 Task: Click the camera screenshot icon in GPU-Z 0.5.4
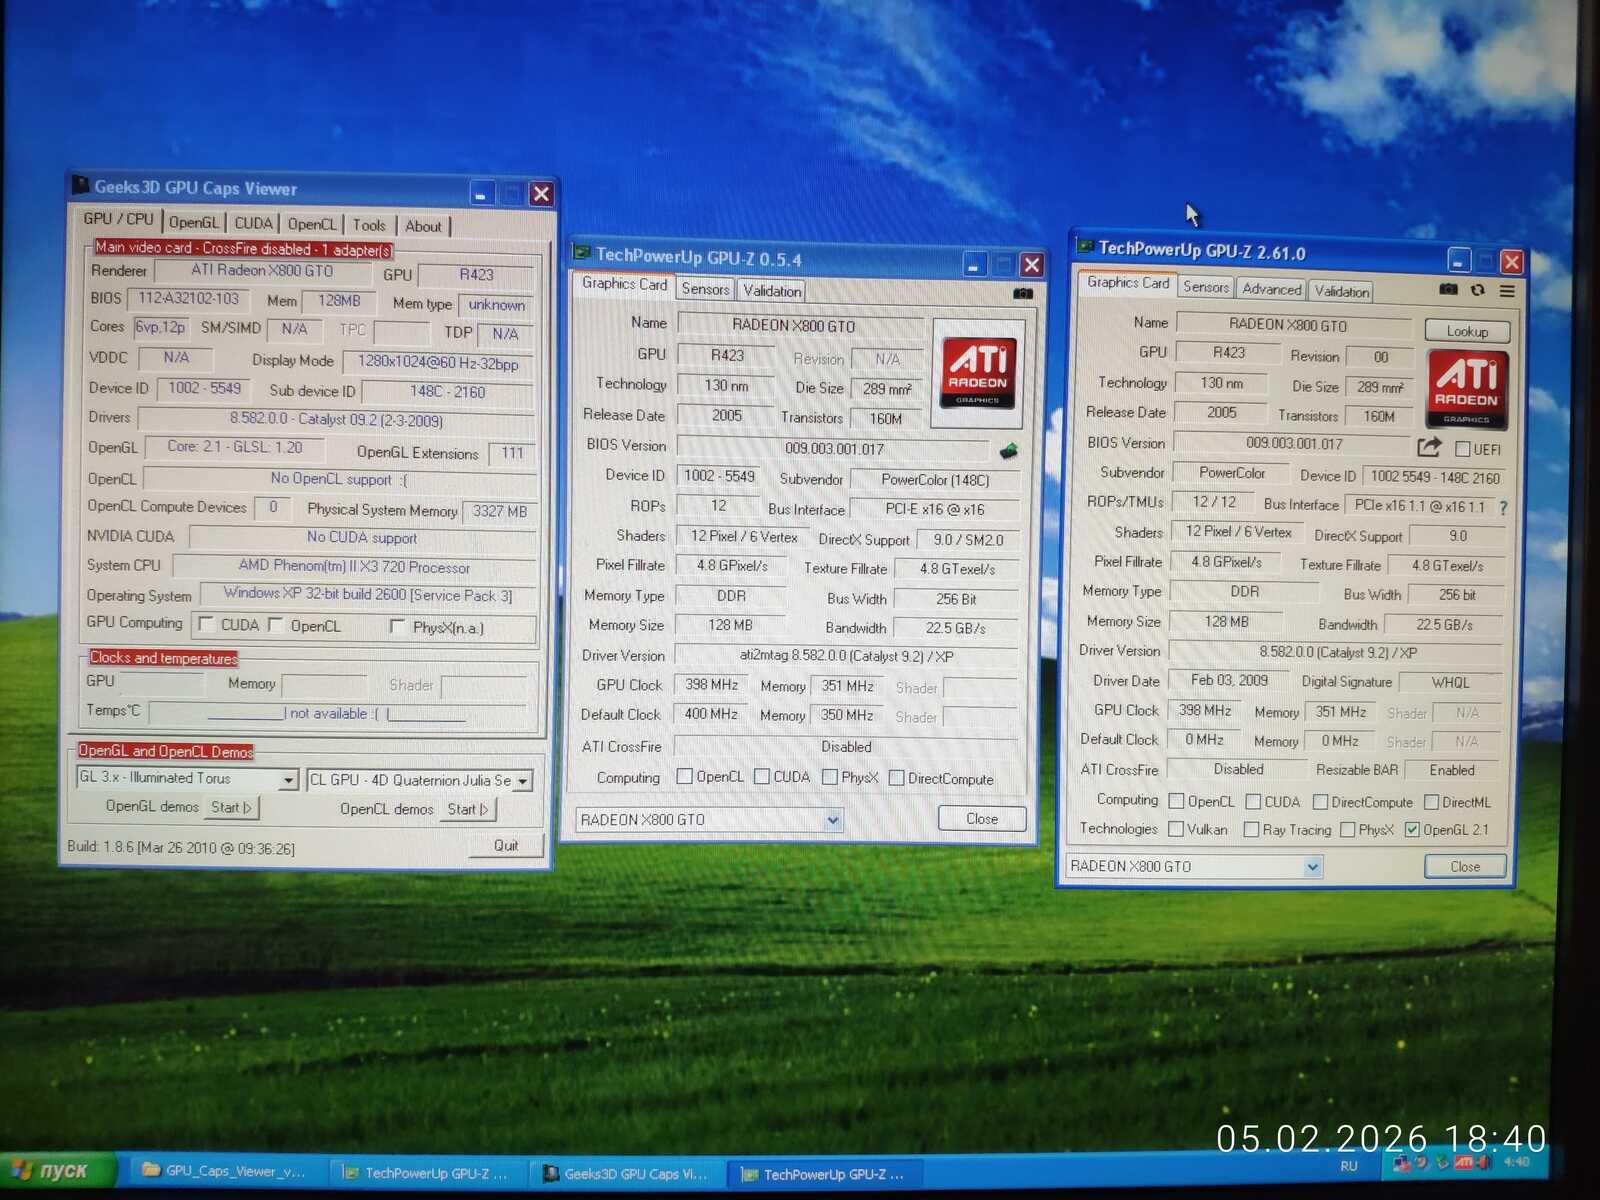click(1022, 293)
